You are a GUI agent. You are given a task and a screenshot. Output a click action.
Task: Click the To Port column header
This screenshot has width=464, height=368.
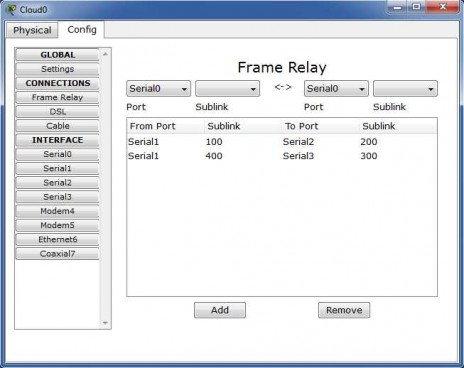(x=320, y=126)
